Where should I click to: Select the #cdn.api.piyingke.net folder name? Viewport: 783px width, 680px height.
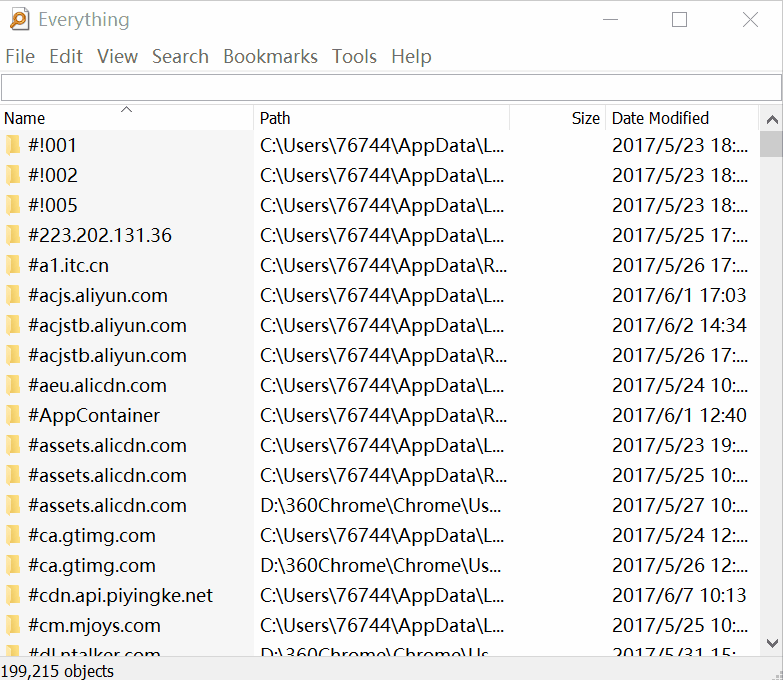point(120,596)
